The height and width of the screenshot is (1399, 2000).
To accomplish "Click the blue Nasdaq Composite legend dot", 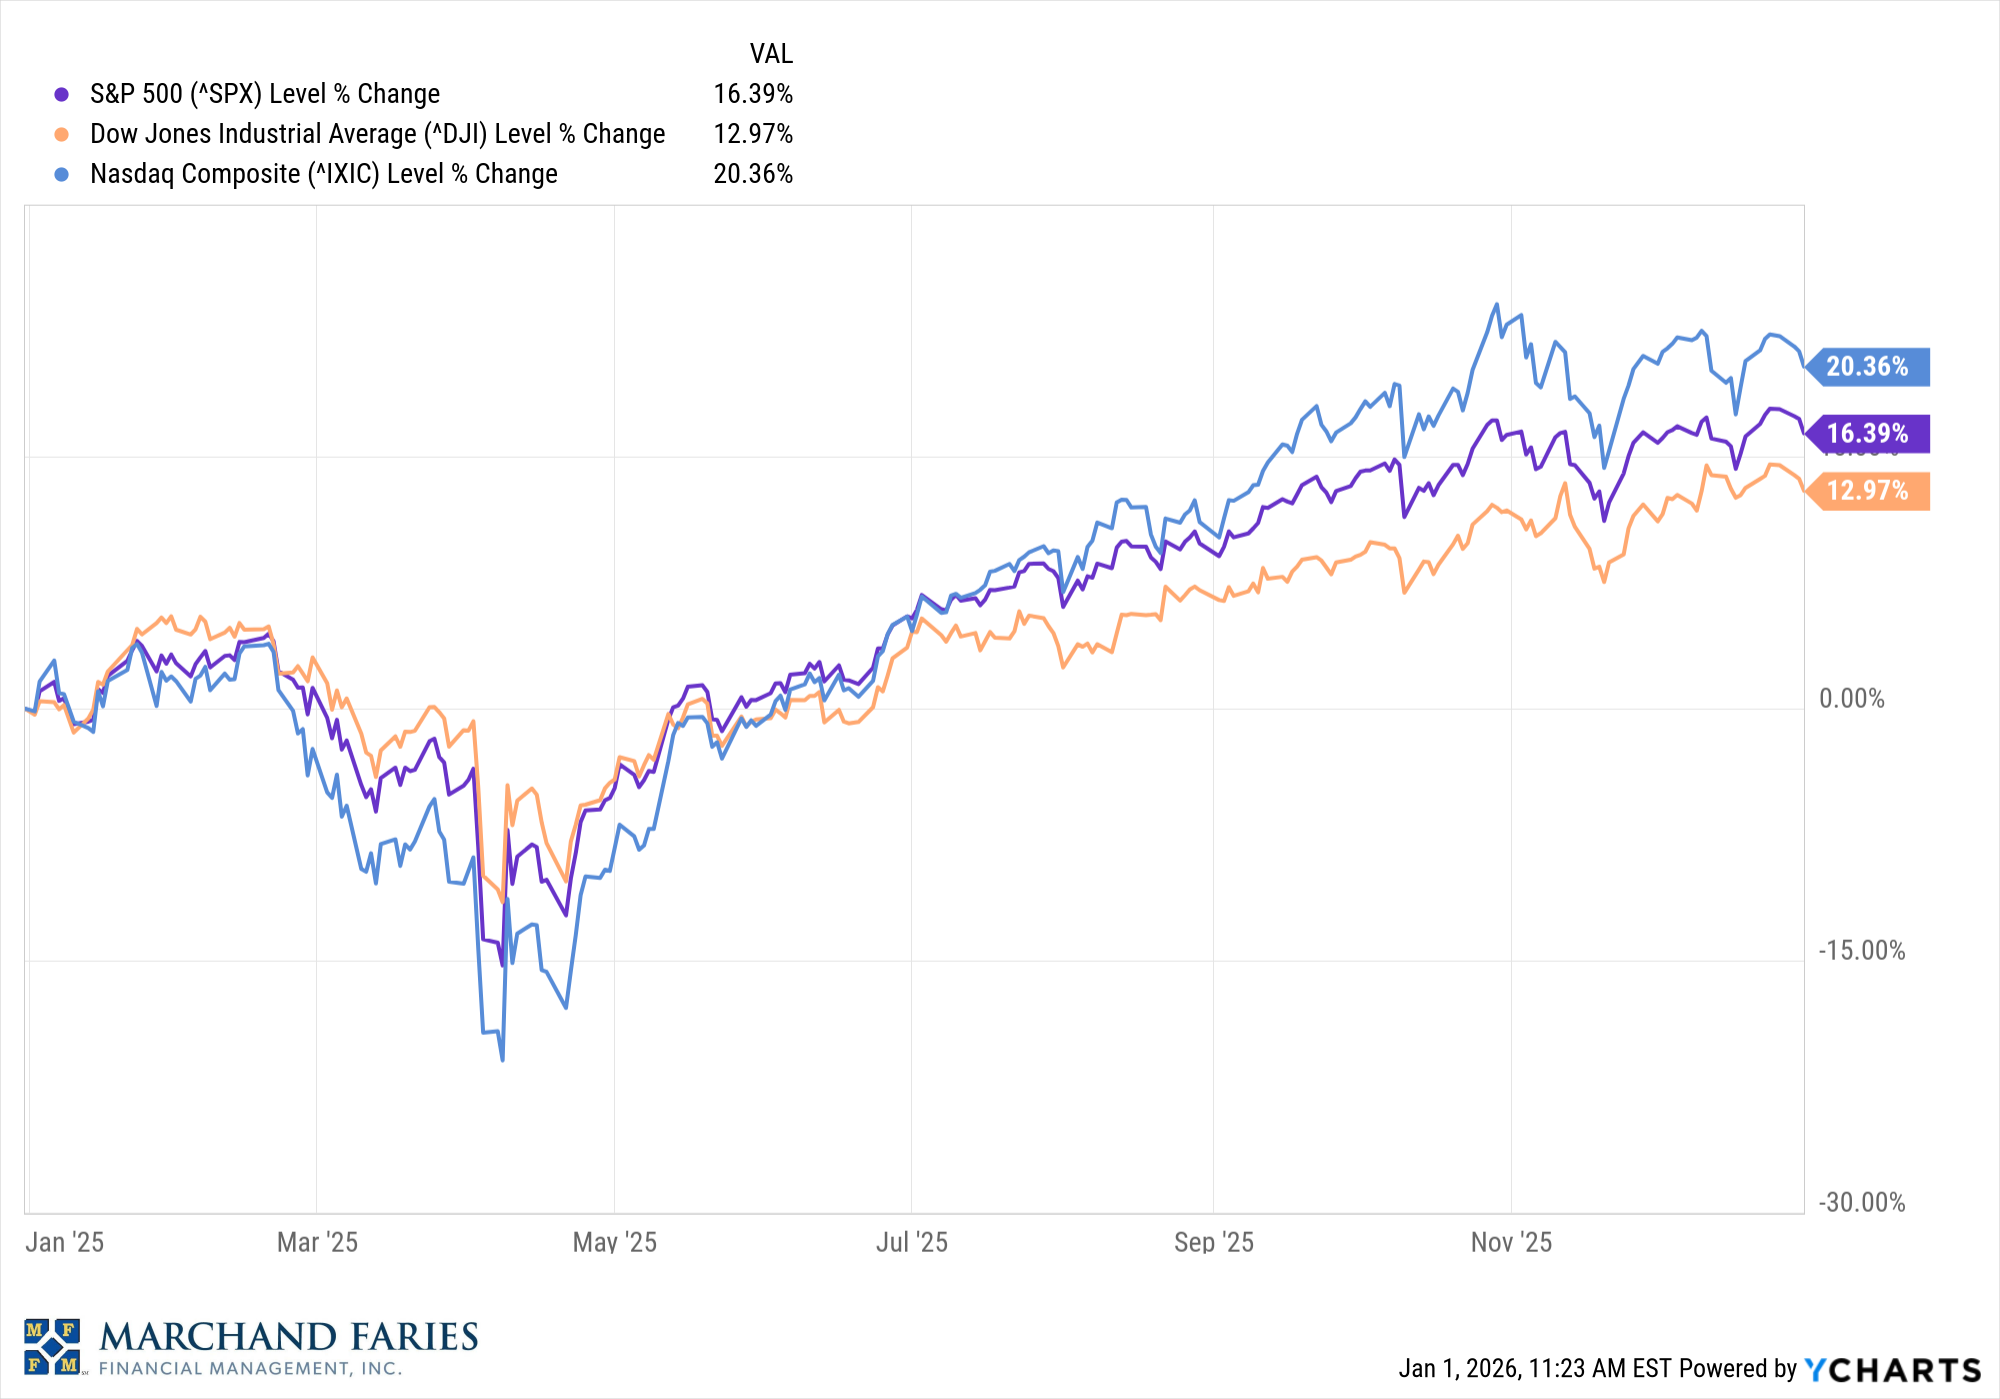I will pyautogui.click(x=62, y=175).
